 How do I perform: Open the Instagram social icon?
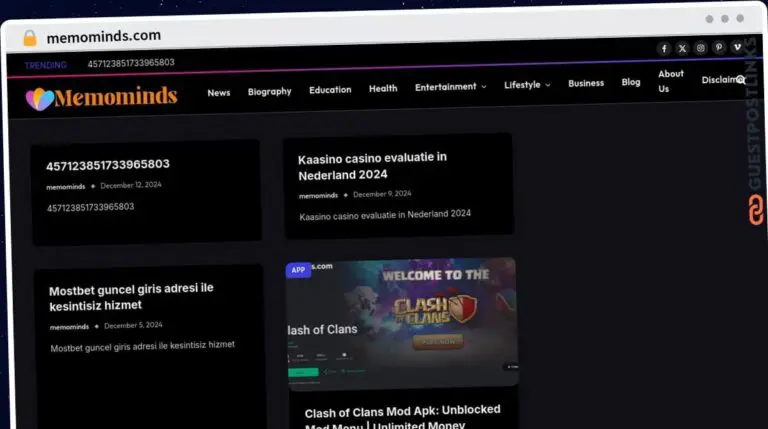point(700,48)
